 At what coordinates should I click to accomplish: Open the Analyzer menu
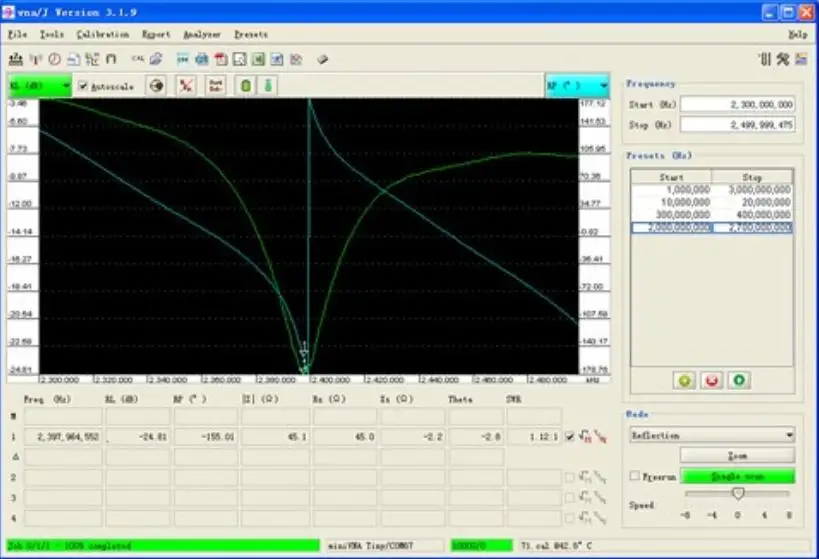202,34
